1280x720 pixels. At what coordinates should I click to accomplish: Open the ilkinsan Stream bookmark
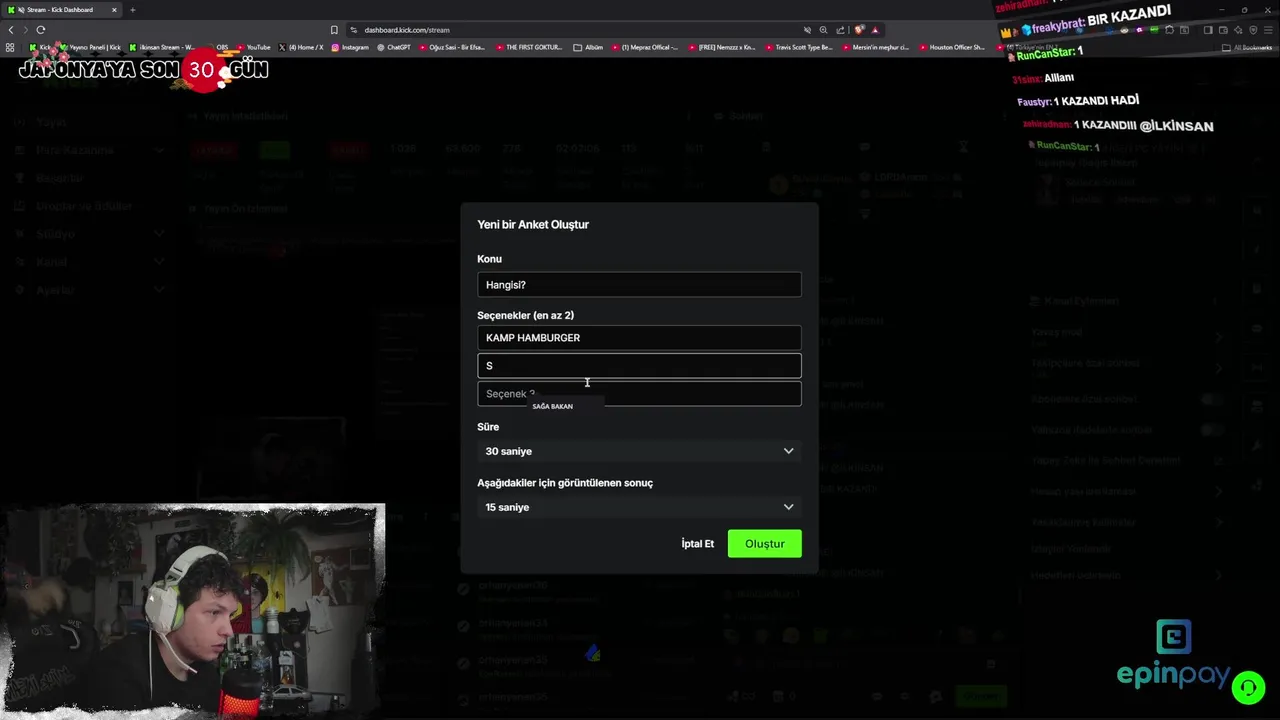pyautogui.click(x=162, y=47)
